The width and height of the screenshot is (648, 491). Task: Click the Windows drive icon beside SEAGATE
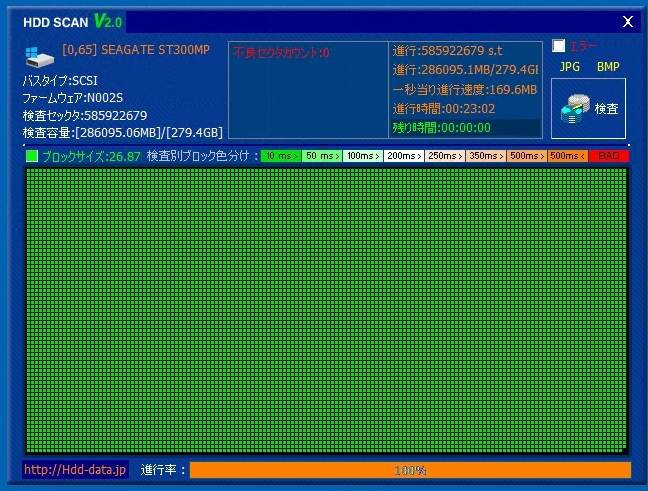coord(39,57)
